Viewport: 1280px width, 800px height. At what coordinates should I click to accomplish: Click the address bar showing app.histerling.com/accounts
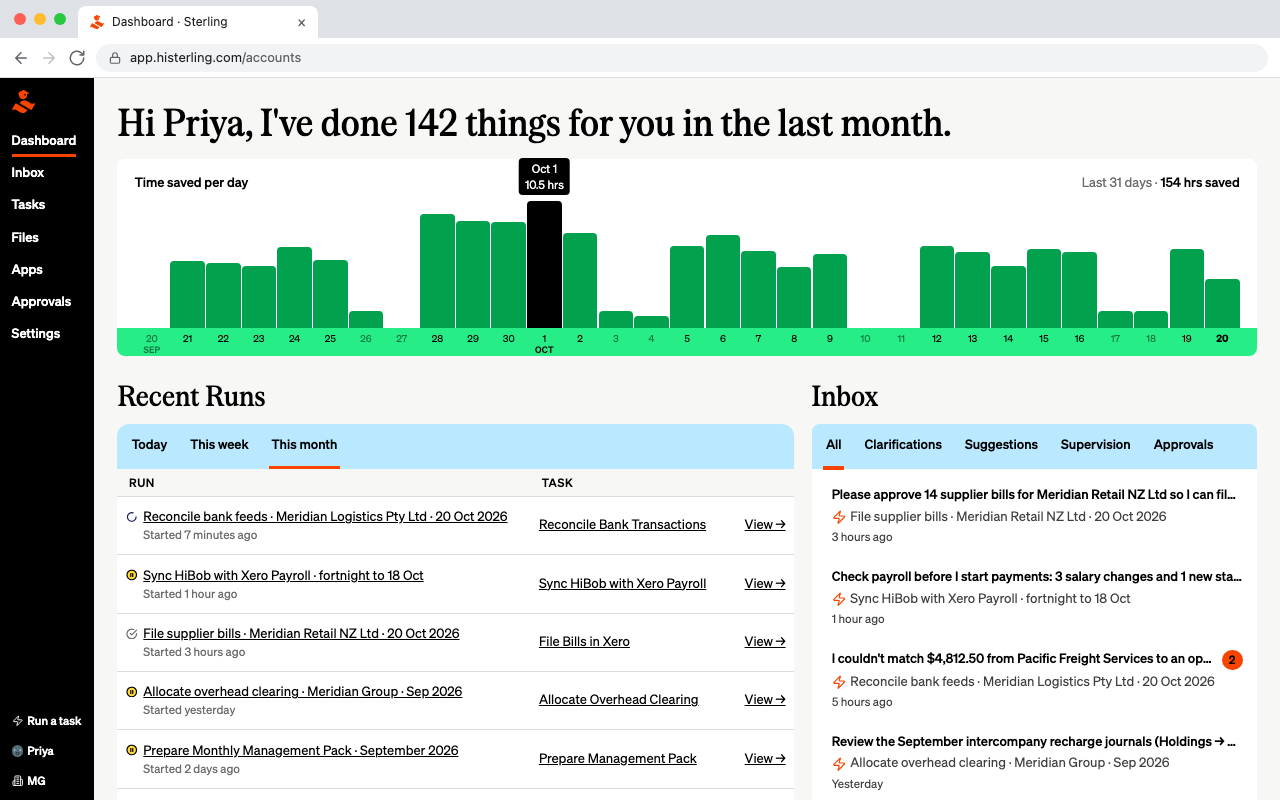[x=682, y=58]
